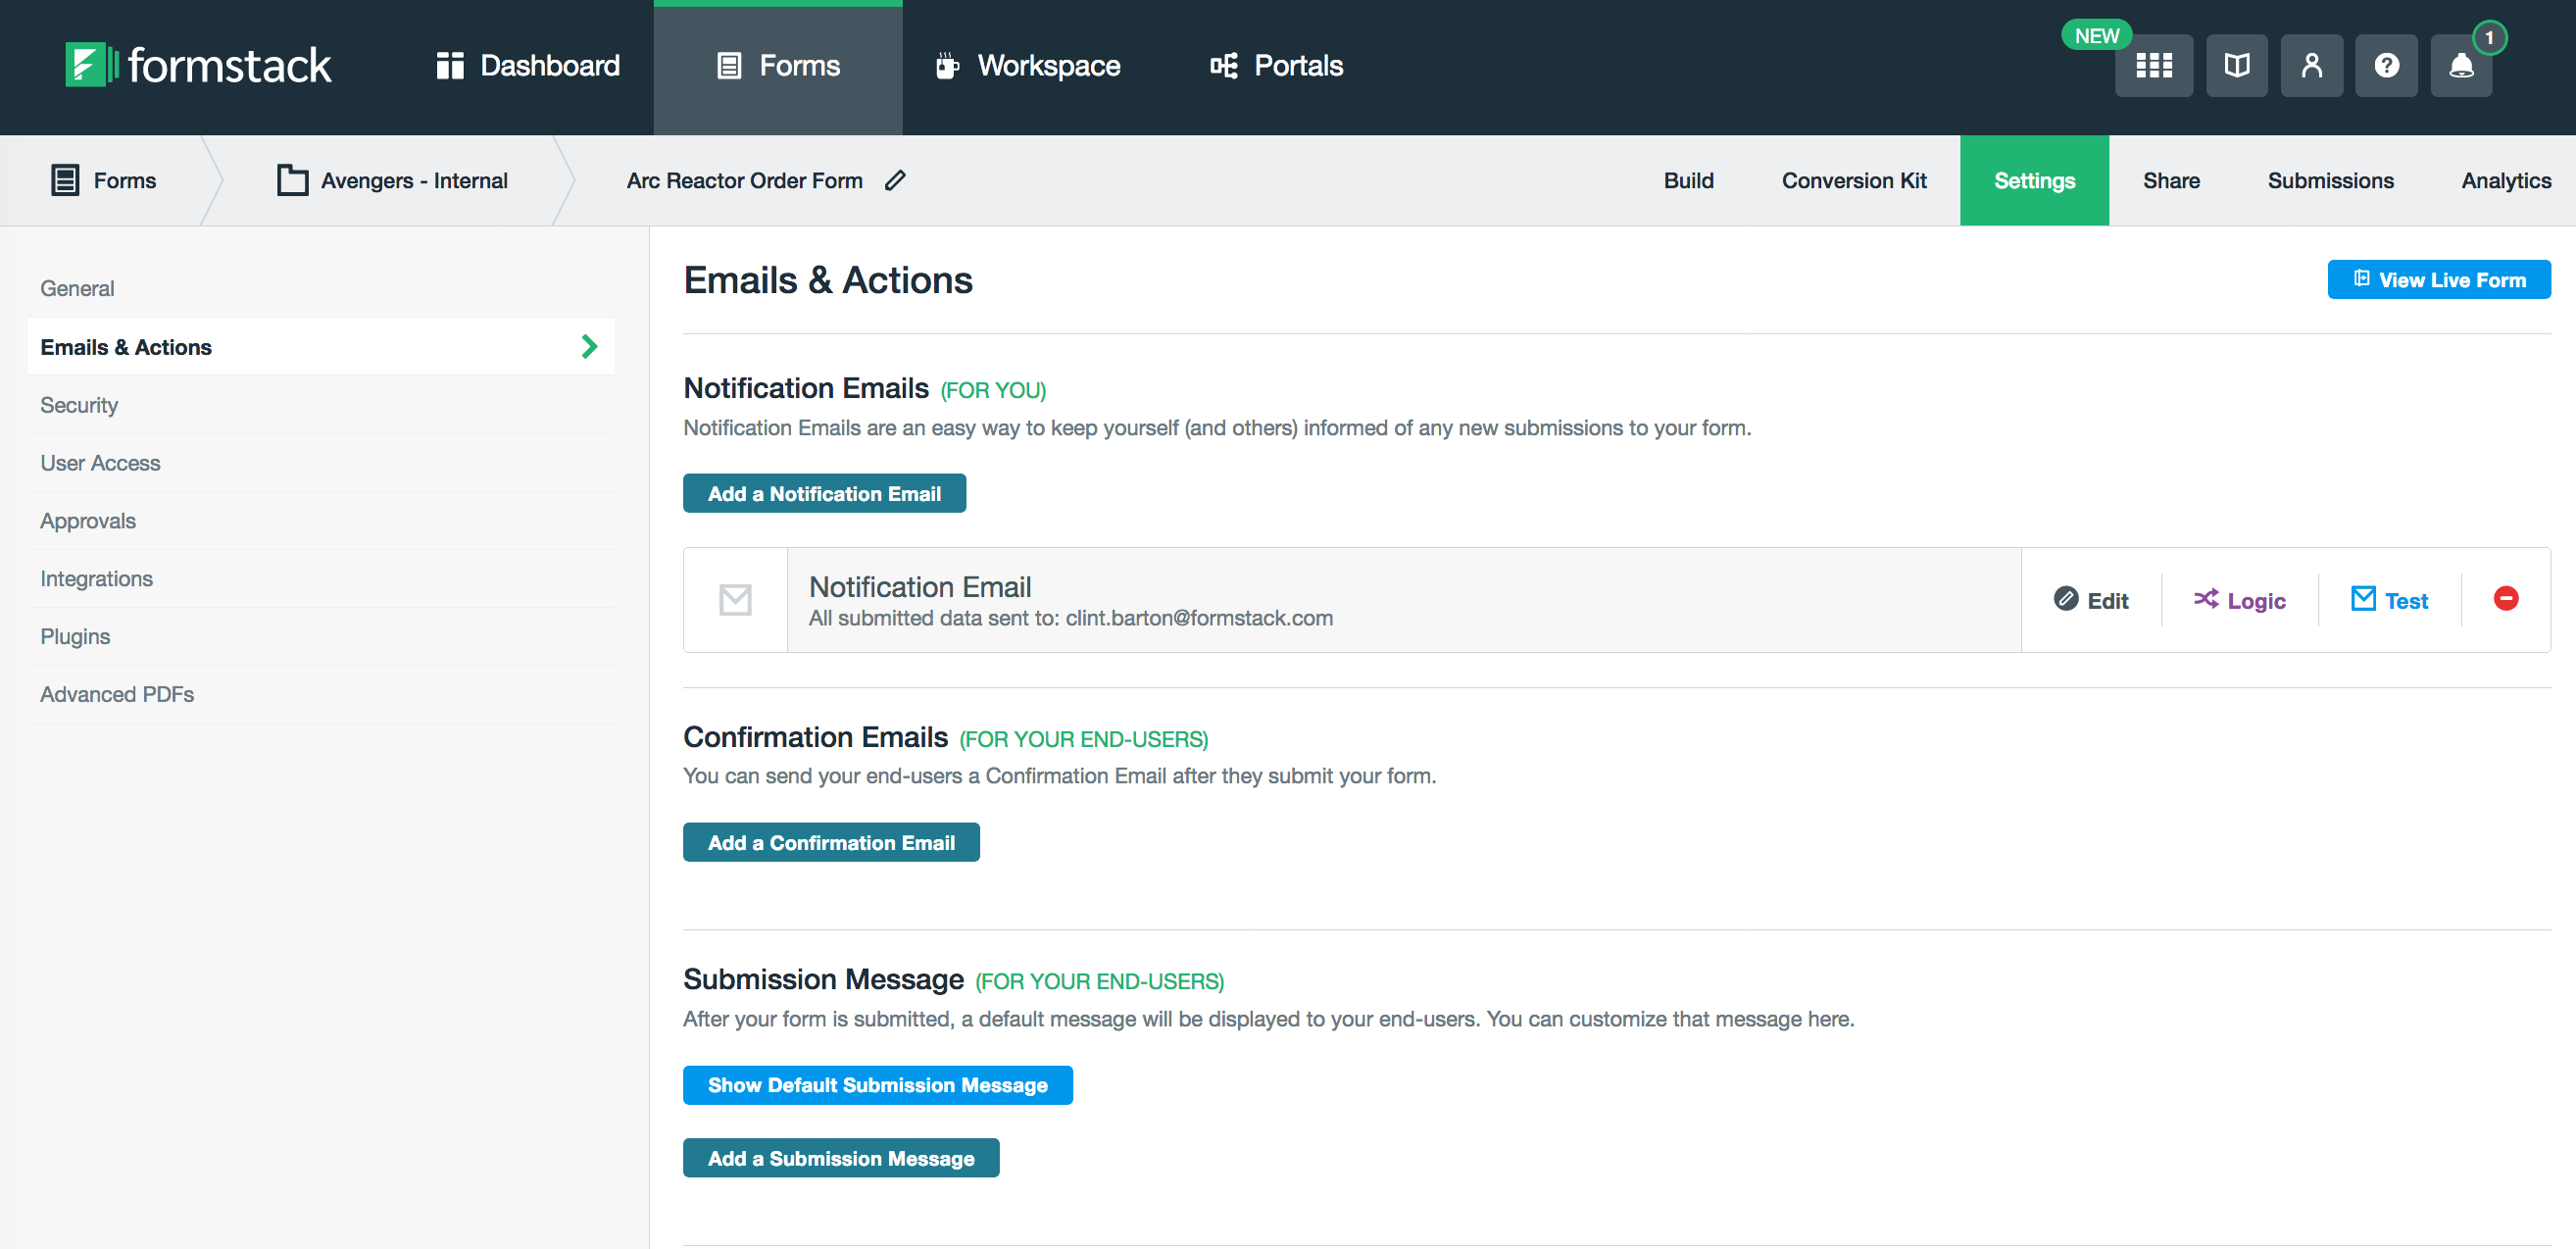Open the notifications bell

pyautogui.click(x=2461, y=65)
